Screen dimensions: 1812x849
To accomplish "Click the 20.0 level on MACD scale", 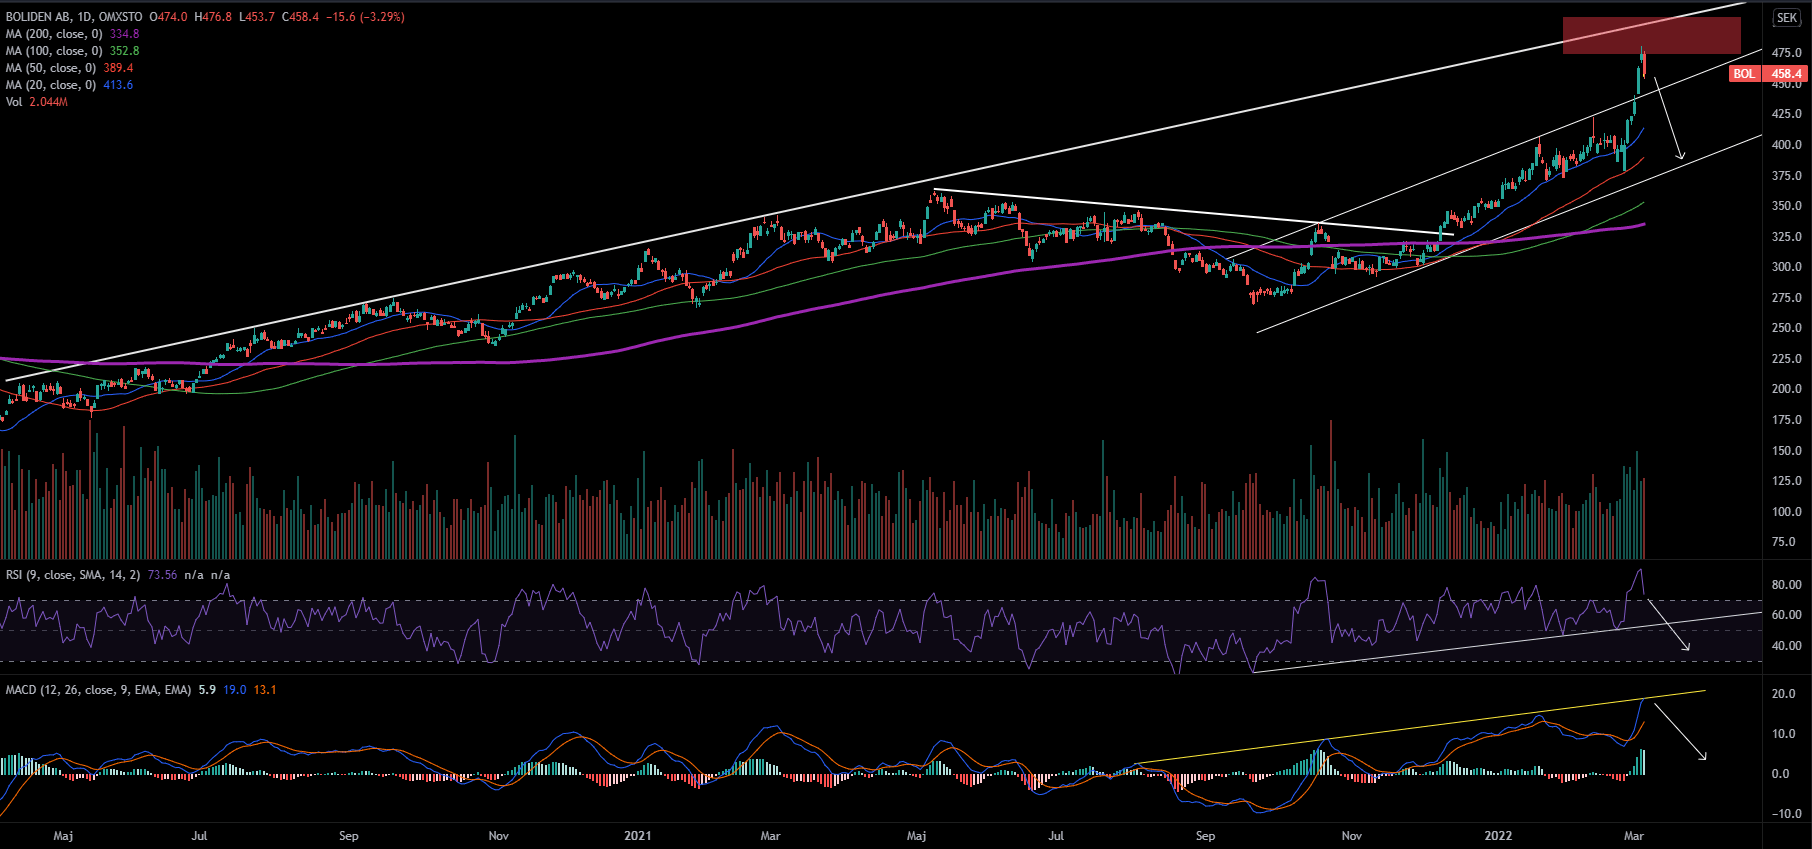I will point(1784,694).
